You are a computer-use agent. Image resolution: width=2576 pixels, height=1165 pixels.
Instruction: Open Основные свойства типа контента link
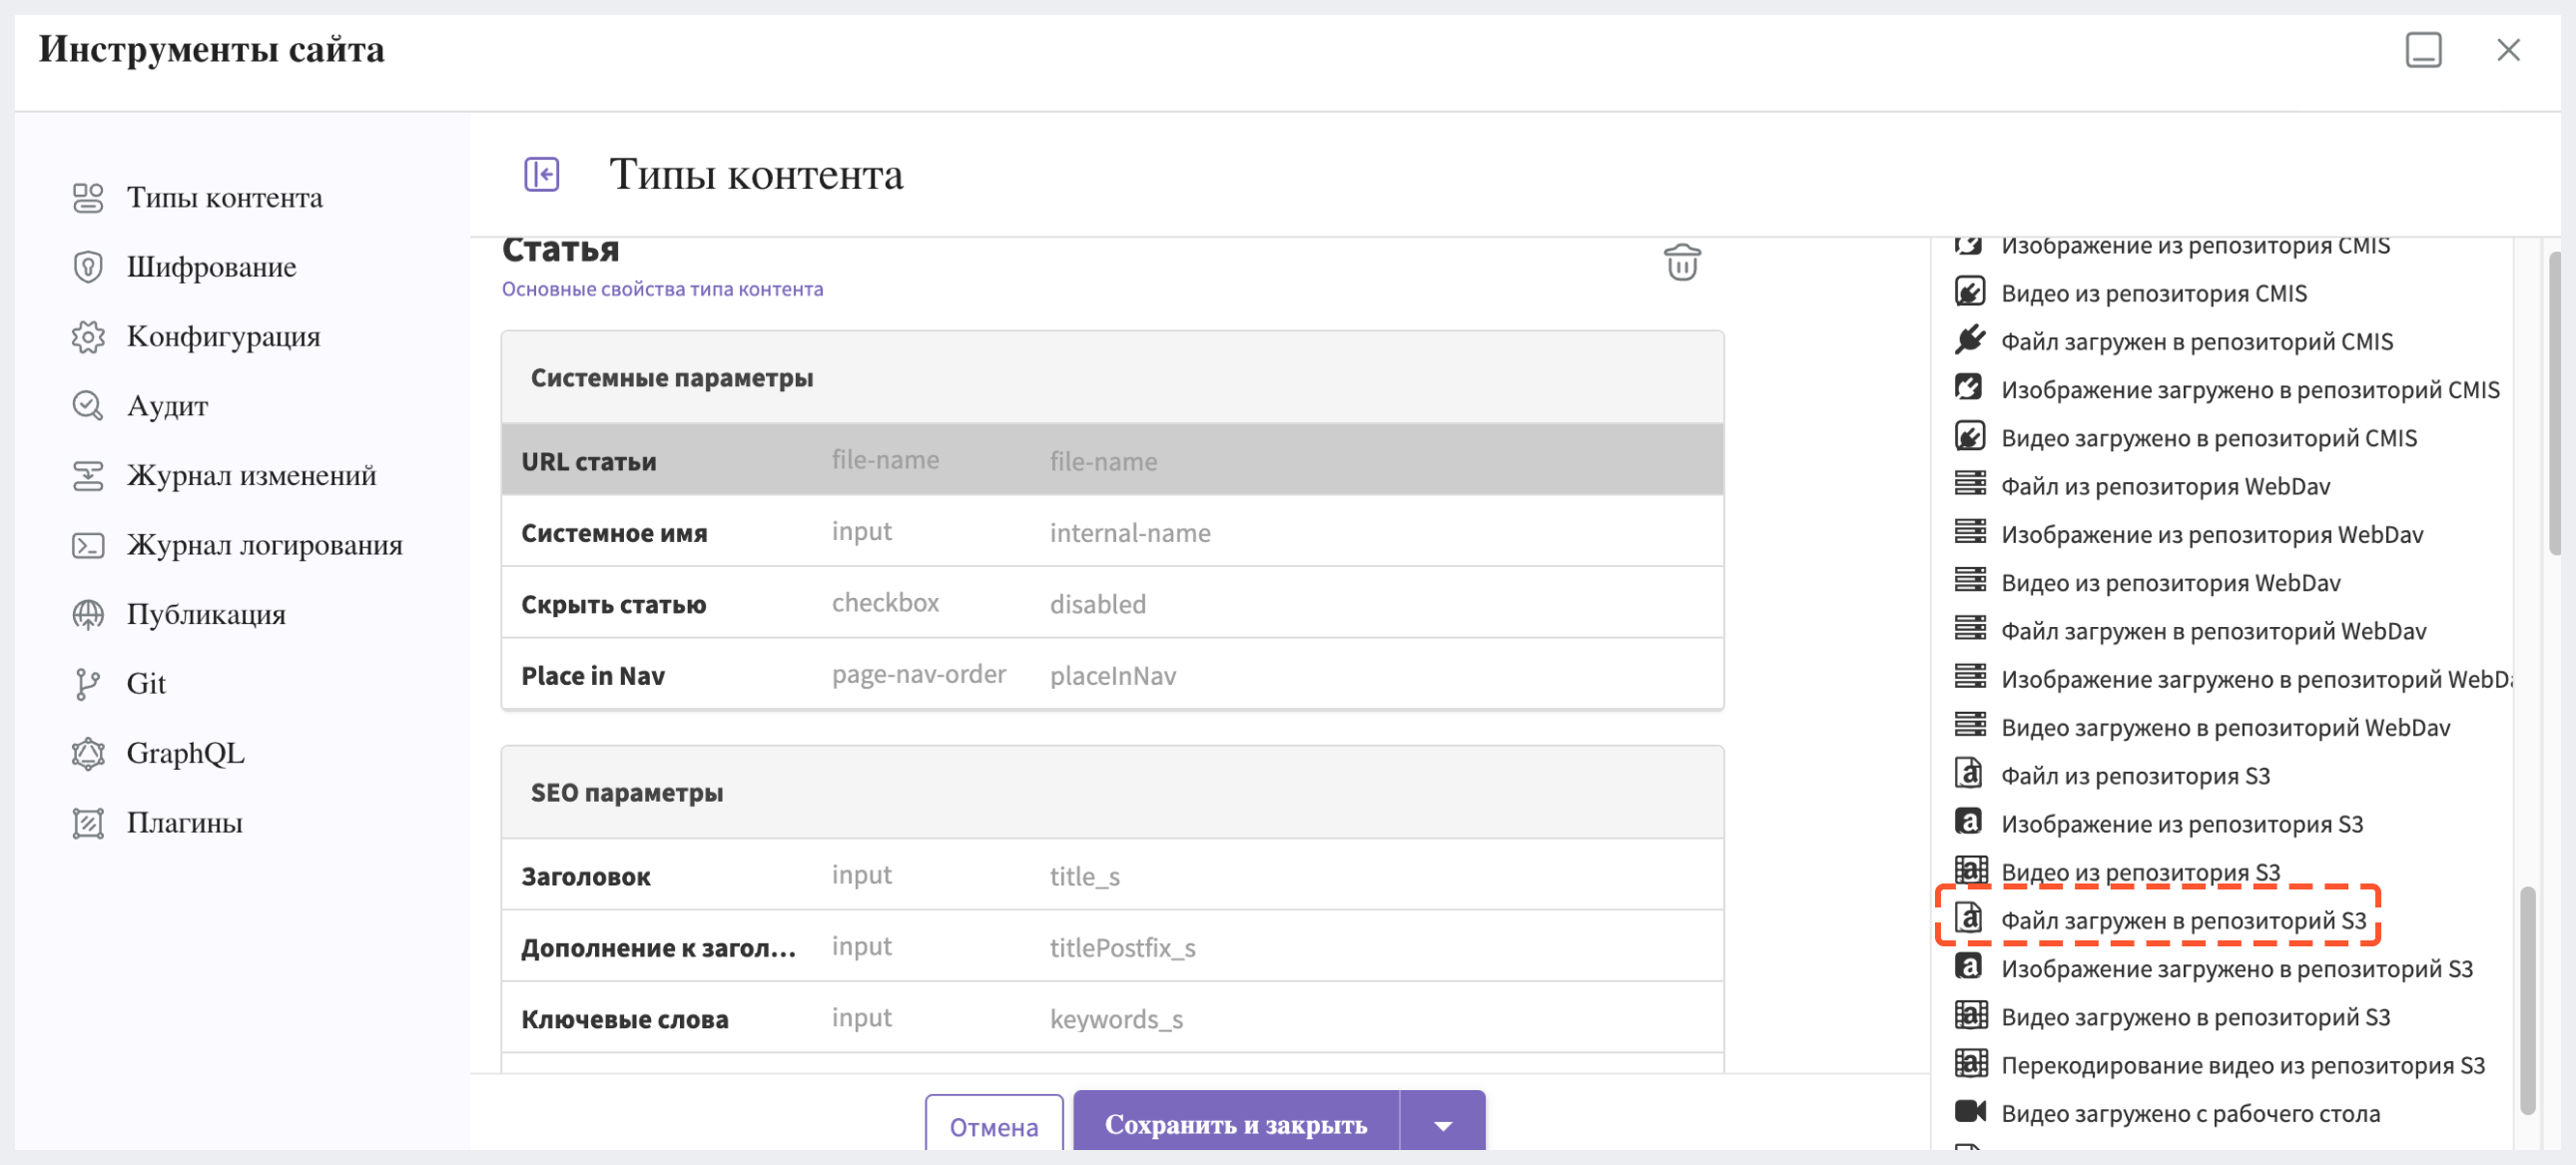pos(662,289)
